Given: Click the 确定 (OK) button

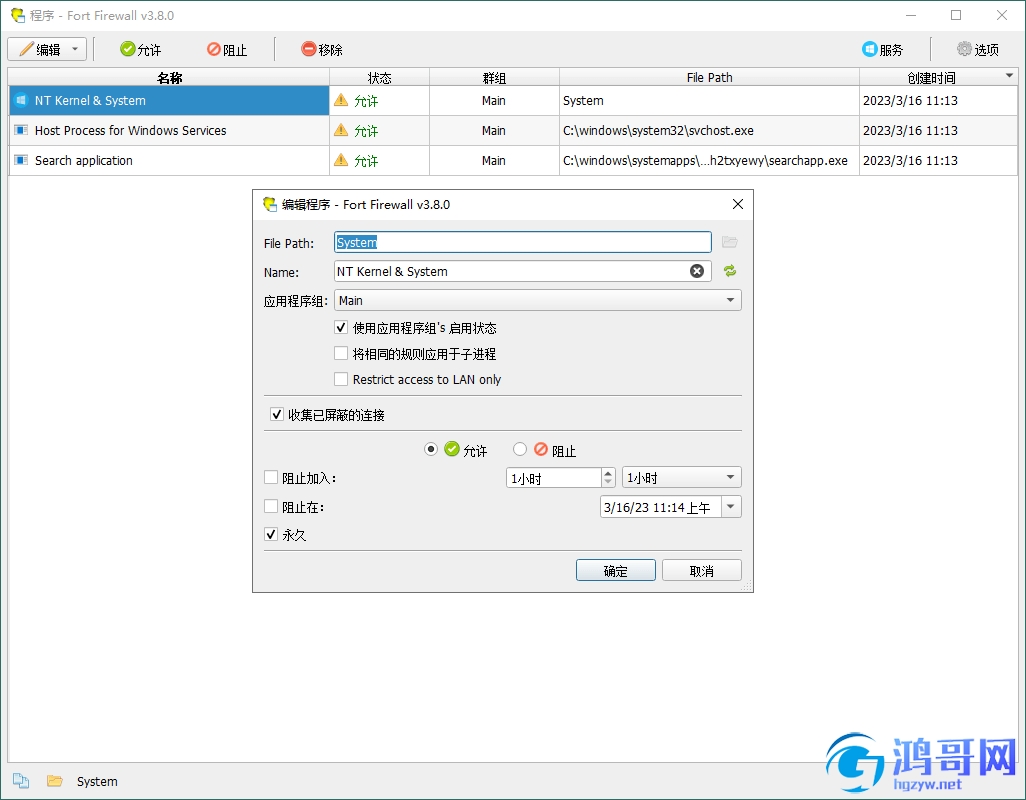Looking at the screenshot, I should 616,570.
